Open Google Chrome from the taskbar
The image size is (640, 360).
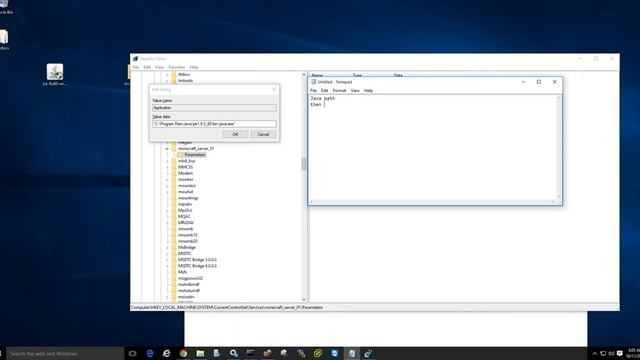click(x=183, y=353)
